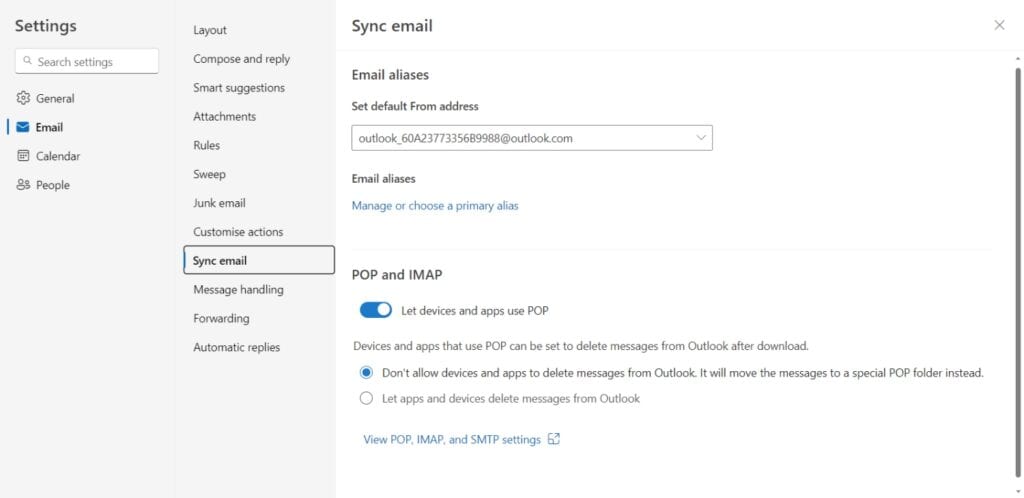Open Layout settings

coord(210,30)
